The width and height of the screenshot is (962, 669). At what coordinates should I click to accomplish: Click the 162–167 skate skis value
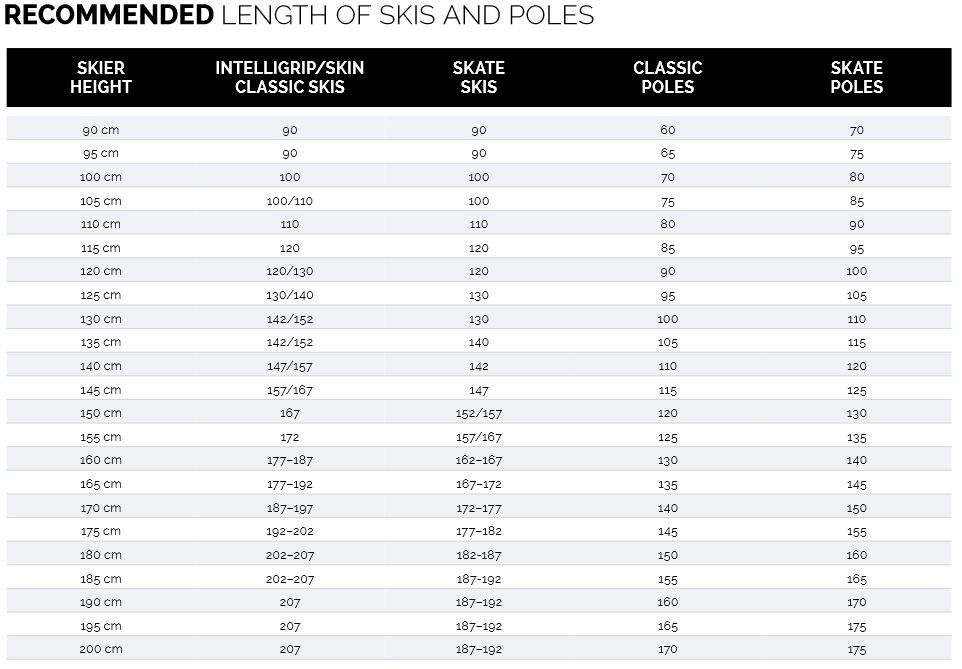click(x=478, y=460)
